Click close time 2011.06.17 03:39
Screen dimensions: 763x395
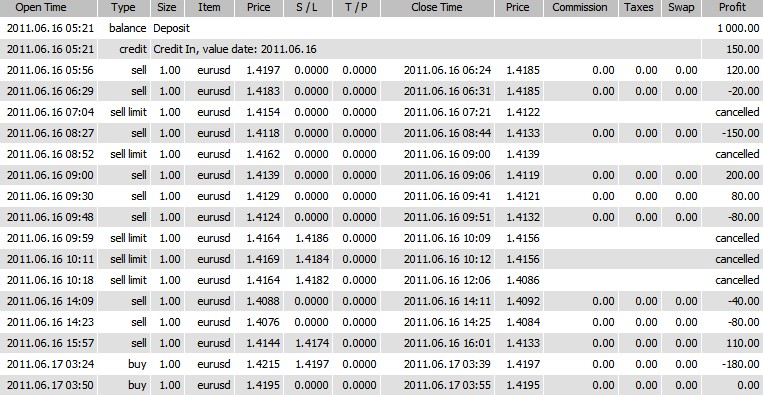(447, 363)
